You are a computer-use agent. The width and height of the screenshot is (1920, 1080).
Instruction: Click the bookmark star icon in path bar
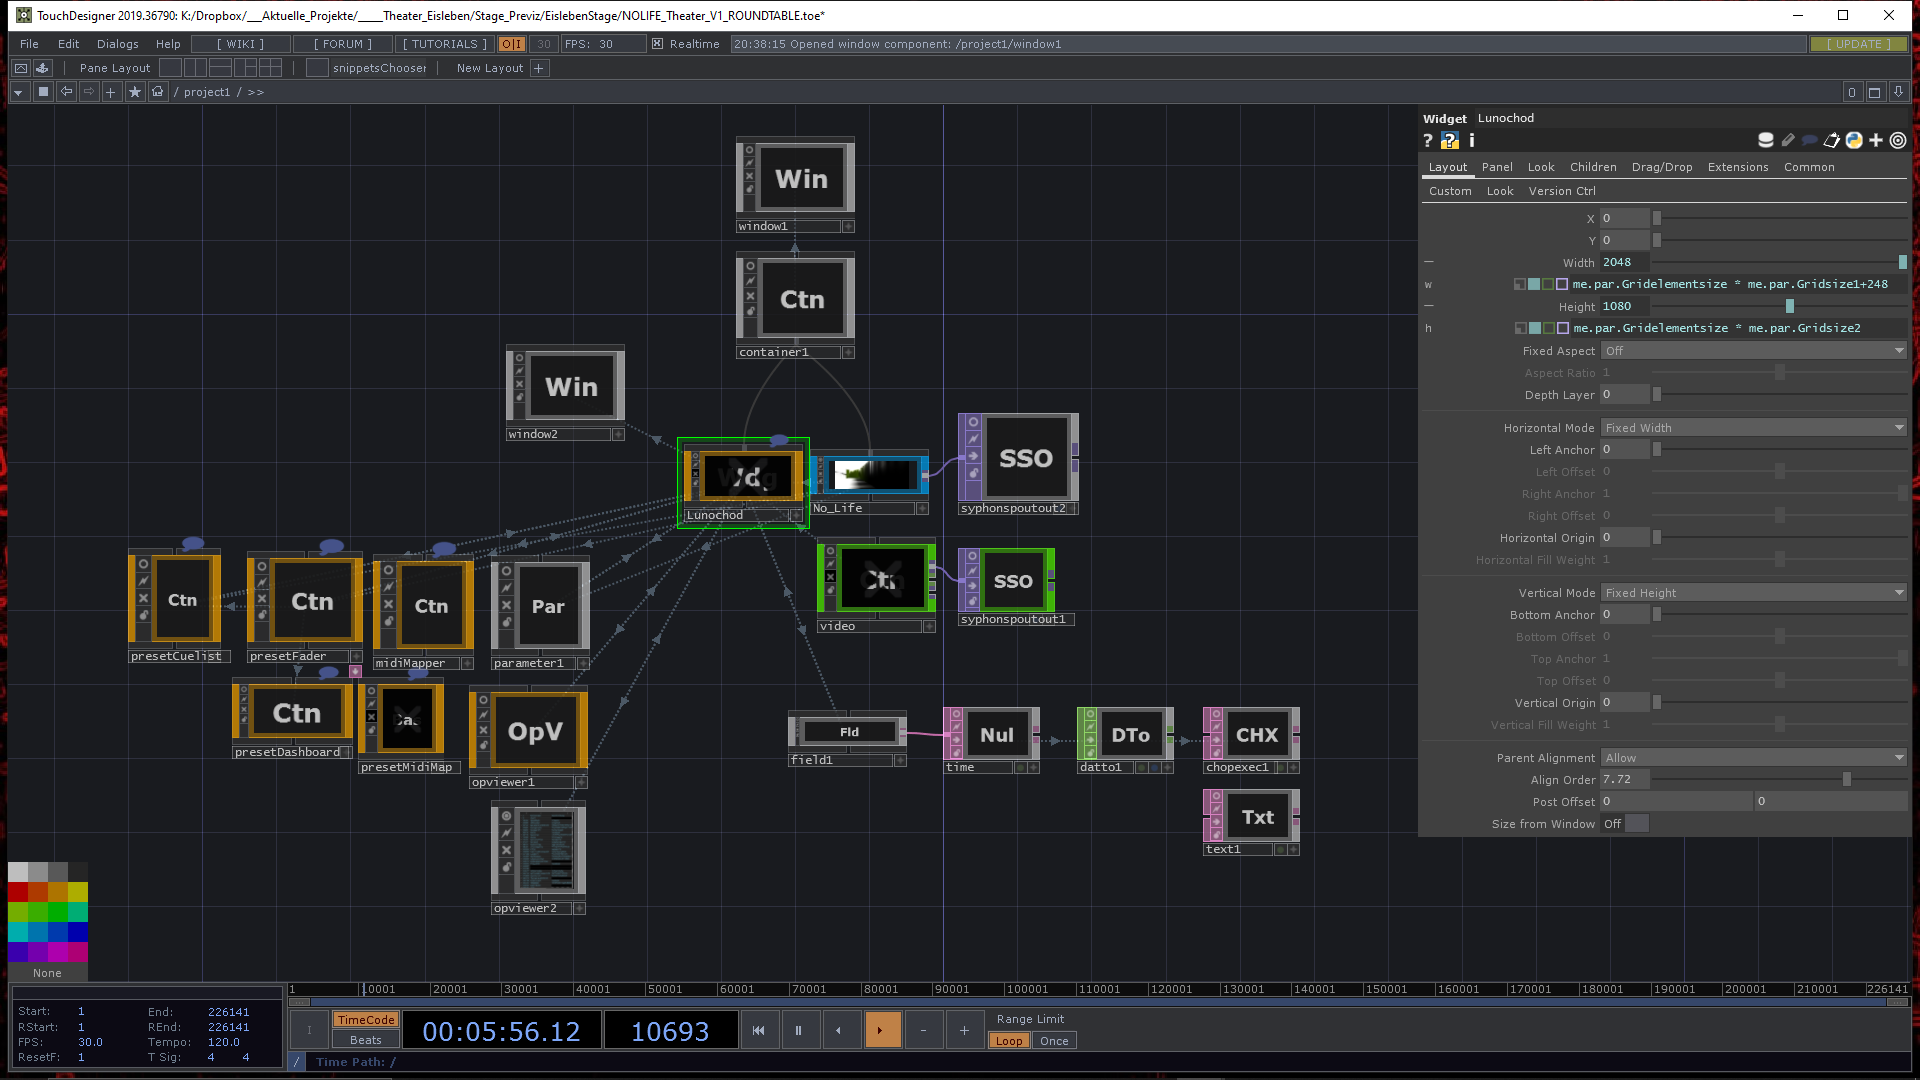click(135, 92)
